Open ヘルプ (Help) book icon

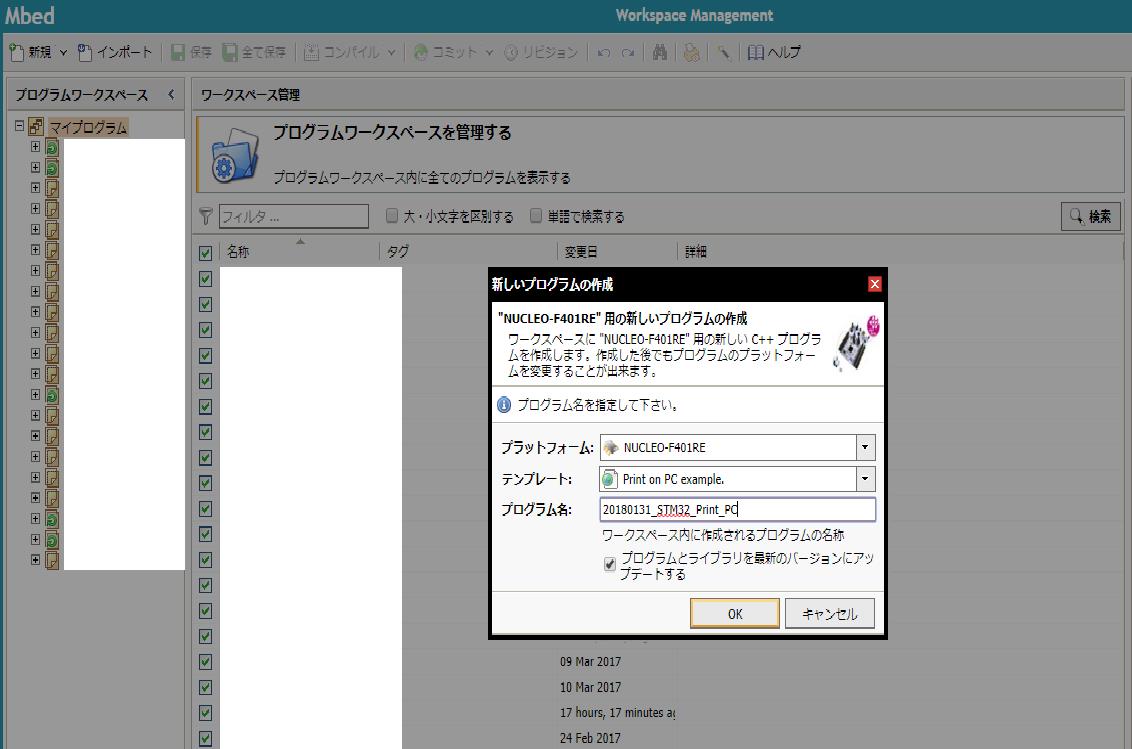pyautogui.click(x=755, y=52)
